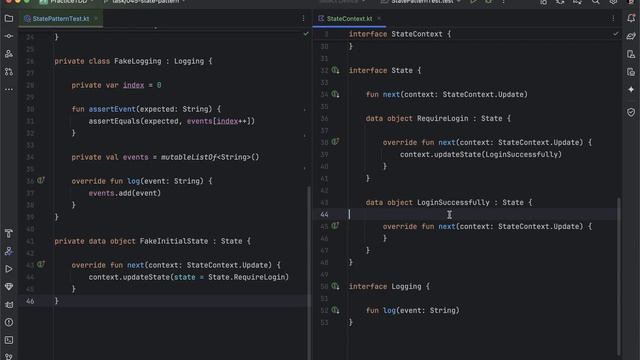The image size is (640, 360).
Task: Click gutter icon on State.next declaration
Action: pyautogui.click(x=335, y=94)
